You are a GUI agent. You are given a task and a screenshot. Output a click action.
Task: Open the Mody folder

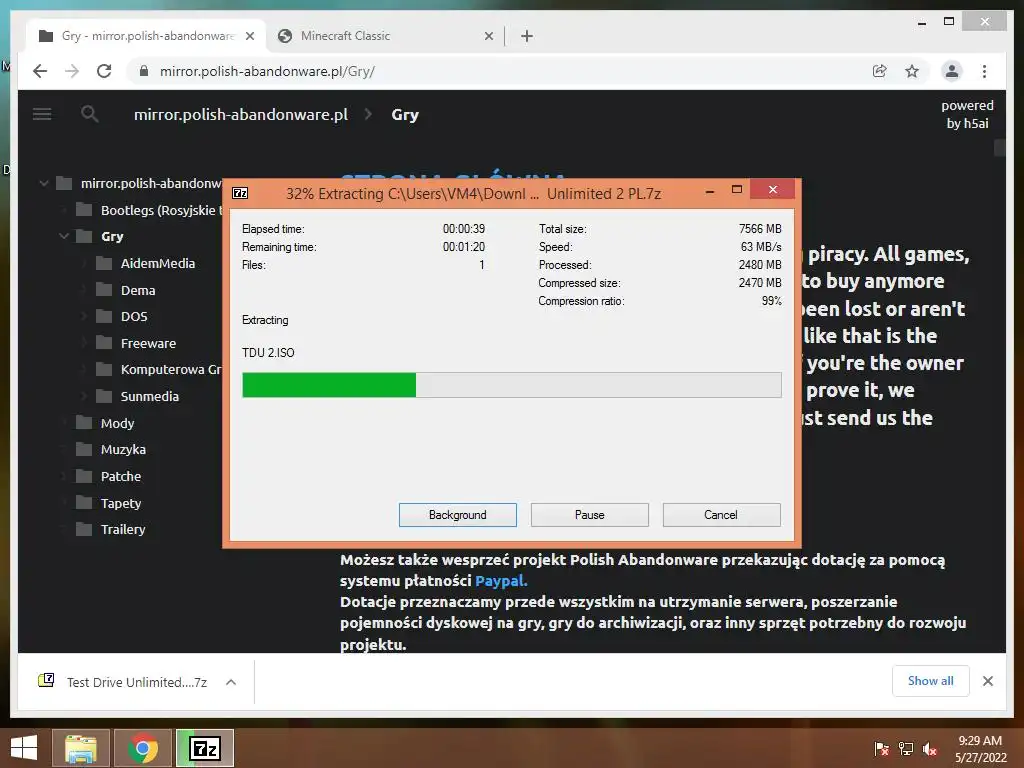(118, 423)
